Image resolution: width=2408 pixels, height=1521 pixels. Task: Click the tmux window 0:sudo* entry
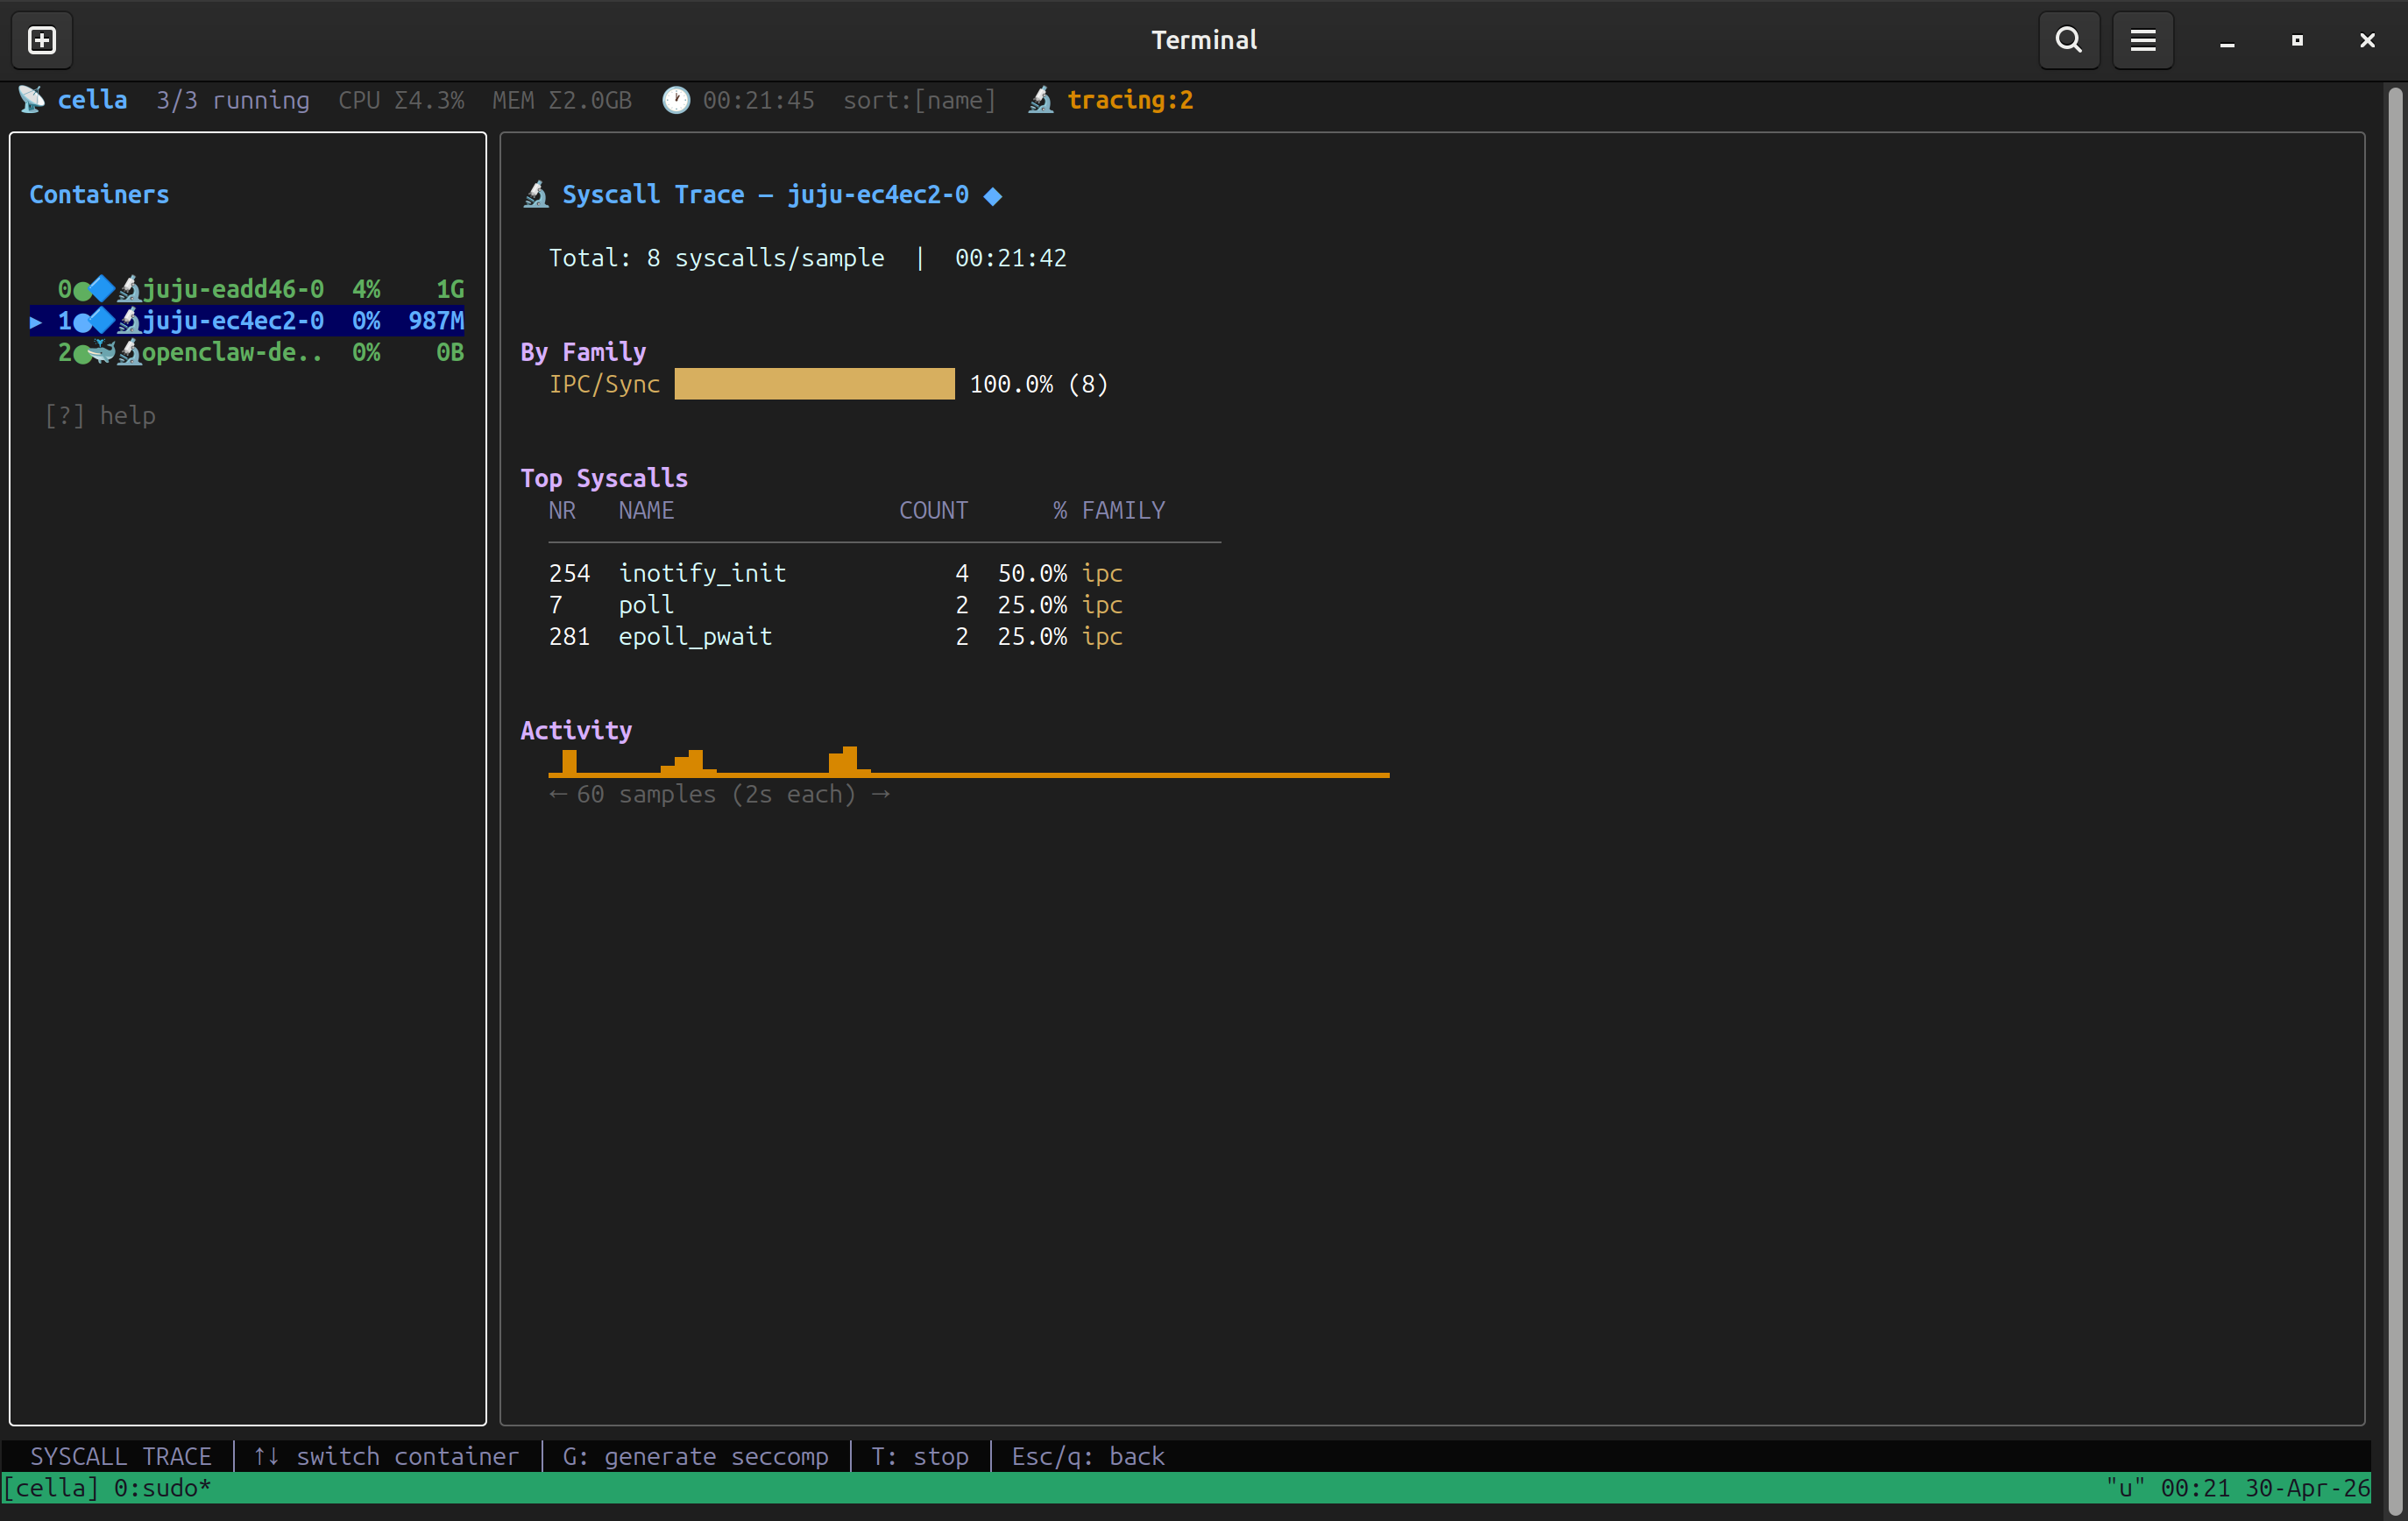click(x=162, y=1488)
